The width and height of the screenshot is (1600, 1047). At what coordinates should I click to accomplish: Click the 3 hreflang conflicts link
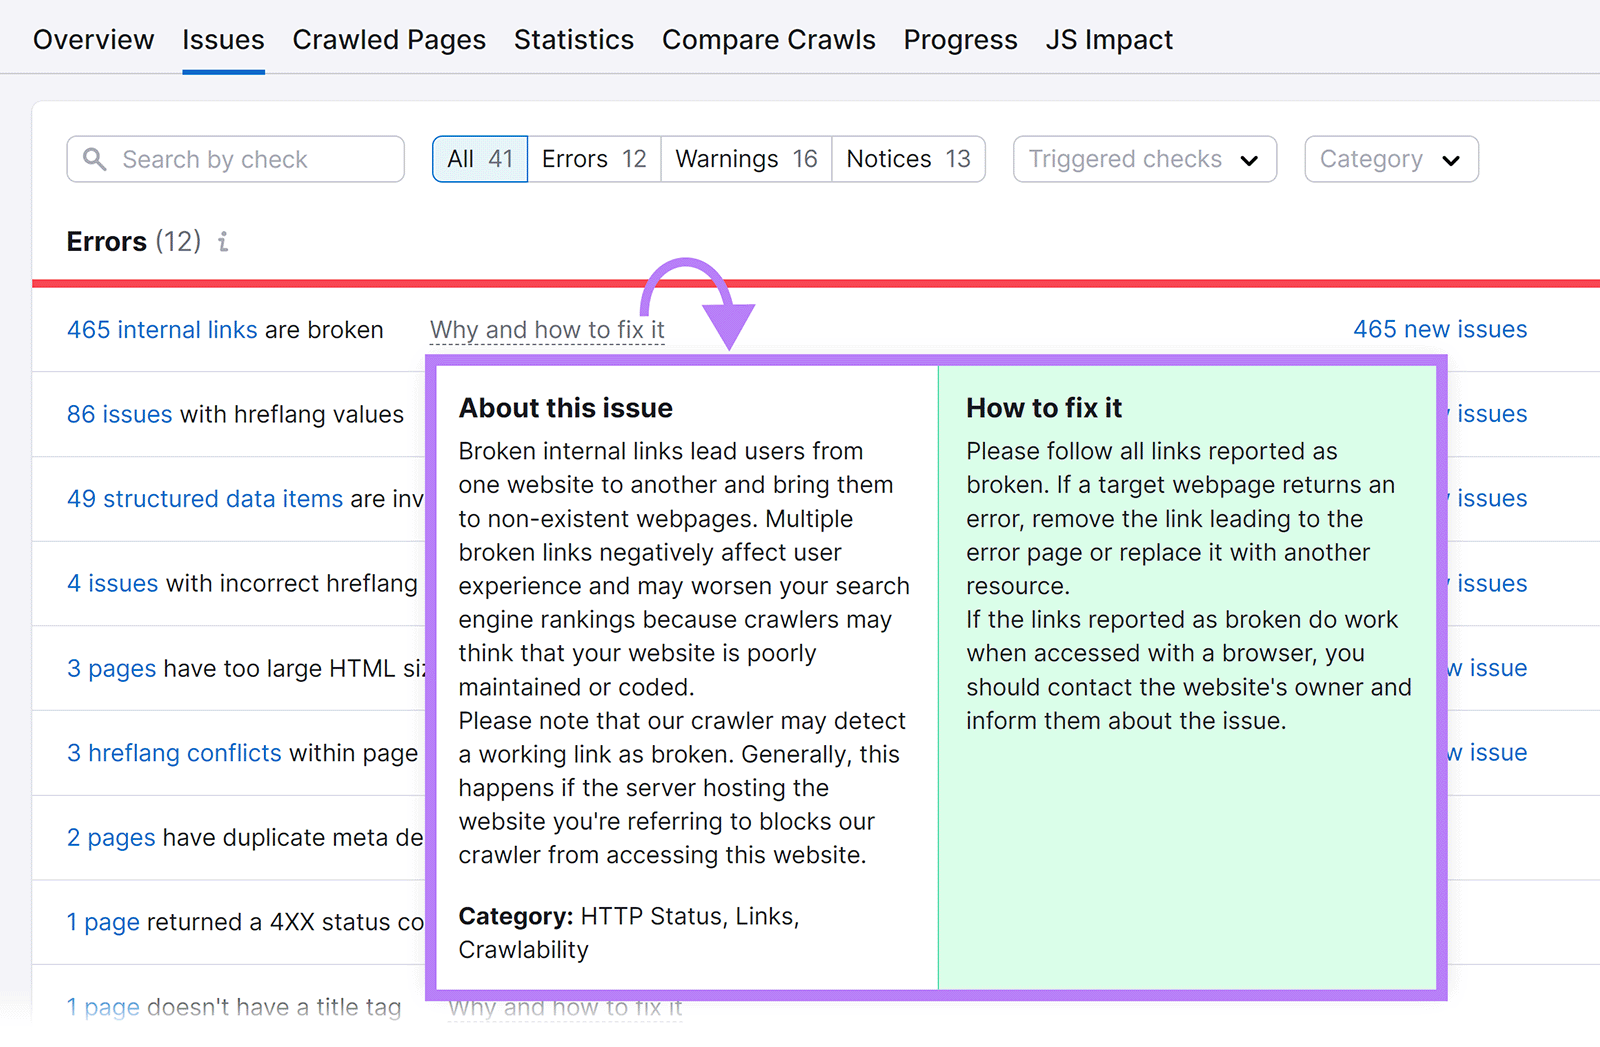point(174,753)
